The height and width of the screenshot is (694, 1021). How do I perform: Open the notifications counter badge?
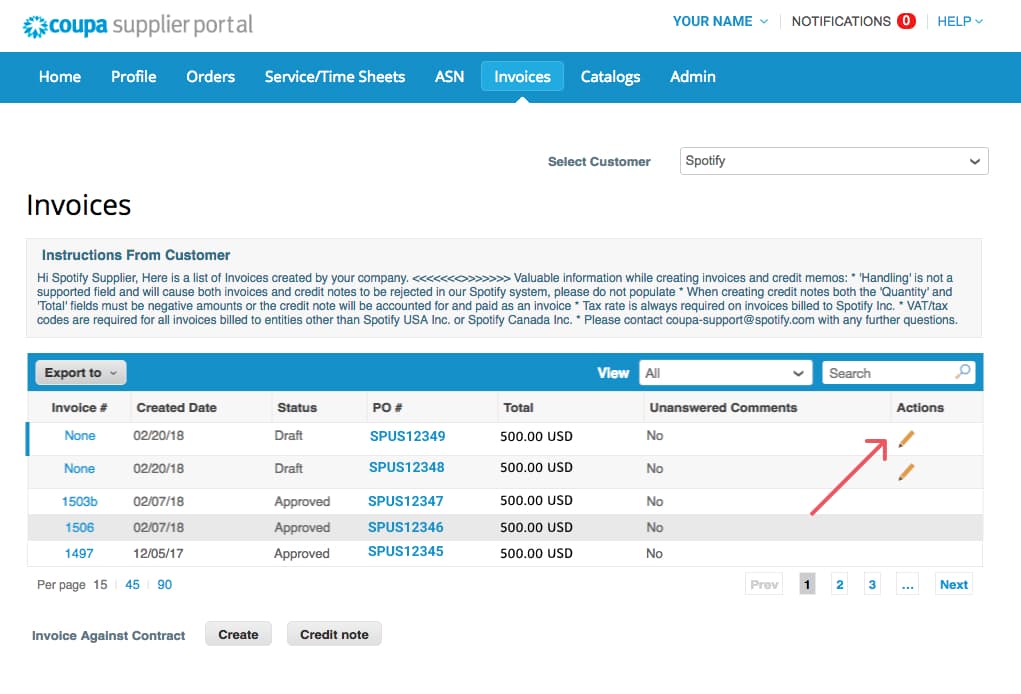pos(906,21)
